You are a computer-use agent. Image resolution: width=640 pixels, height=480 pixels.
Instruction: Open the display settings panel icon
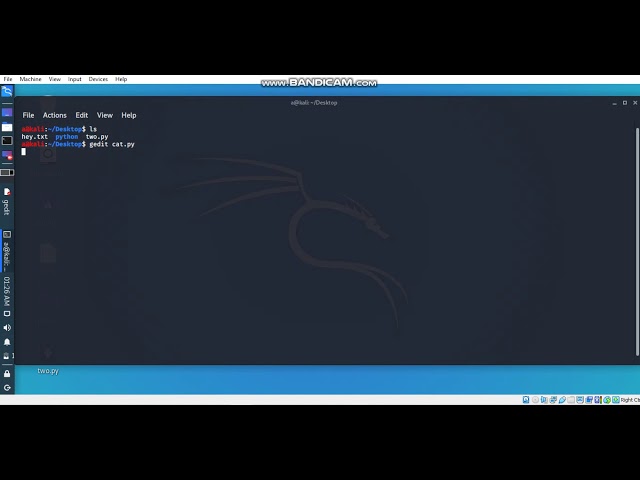pyautogui.click(x=7, y=313)
